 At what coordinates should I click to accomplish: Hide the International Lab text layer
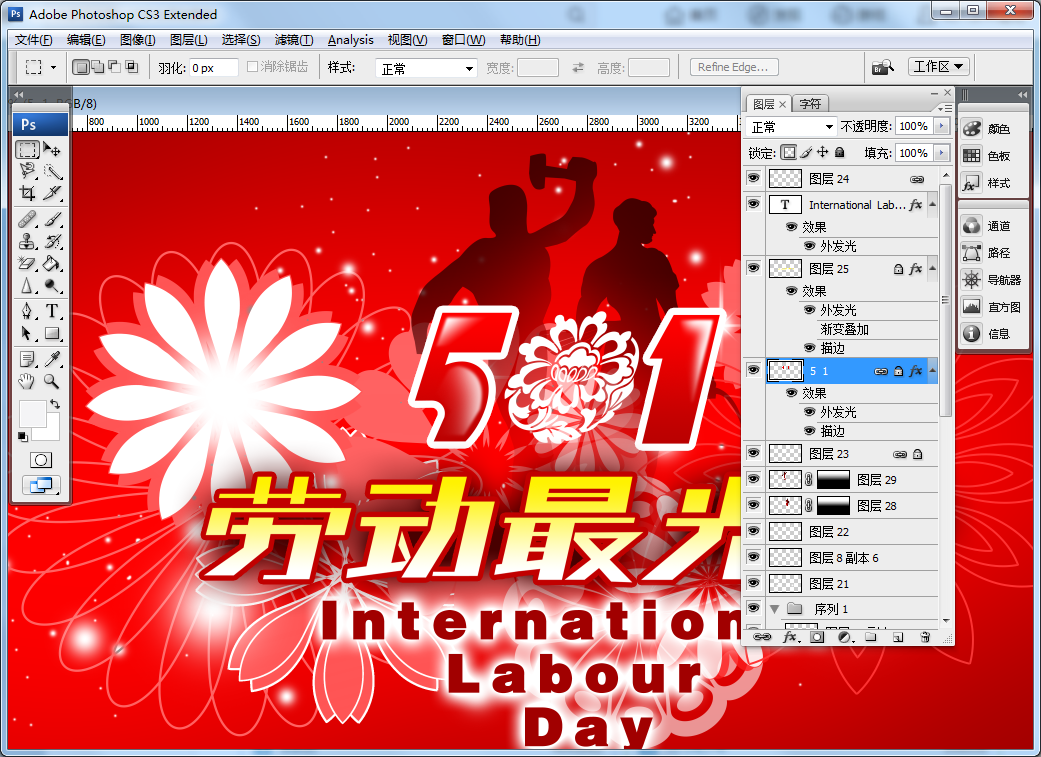pyautogui.click(x=754, y=204)
